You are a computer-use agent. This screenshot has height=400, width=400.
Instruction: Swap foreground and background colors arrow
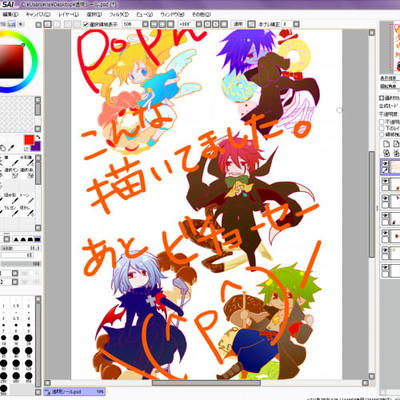[x=38, y=137]
